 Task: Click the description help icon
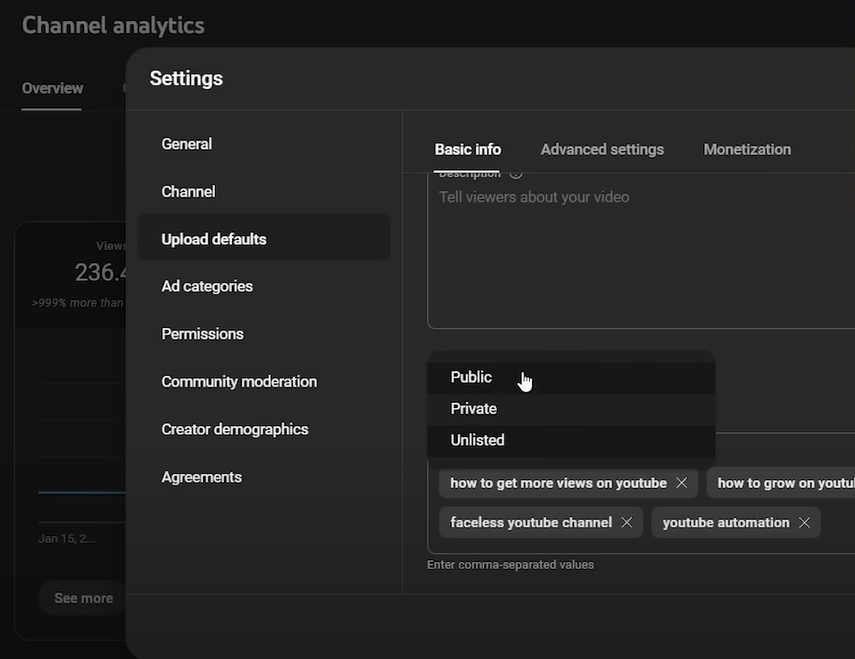(516, 174)
